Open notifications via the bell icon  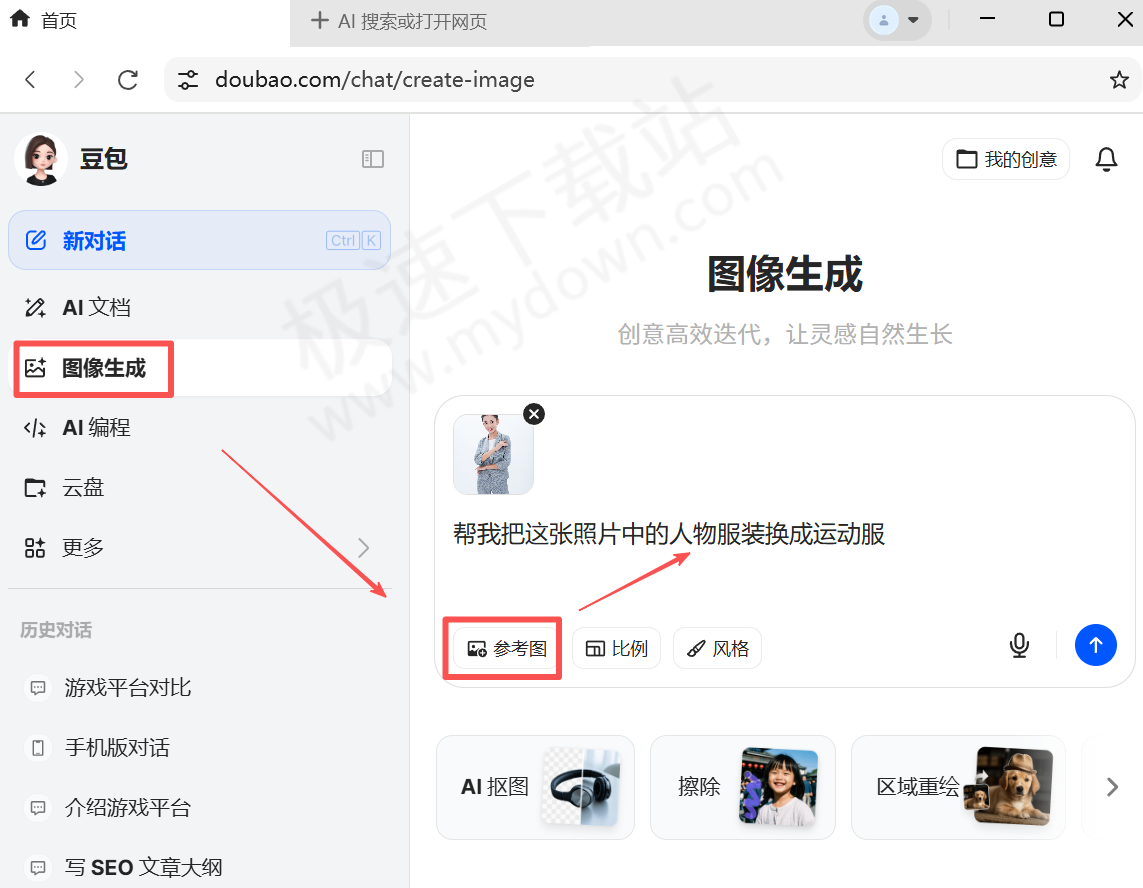(1106, 158)
